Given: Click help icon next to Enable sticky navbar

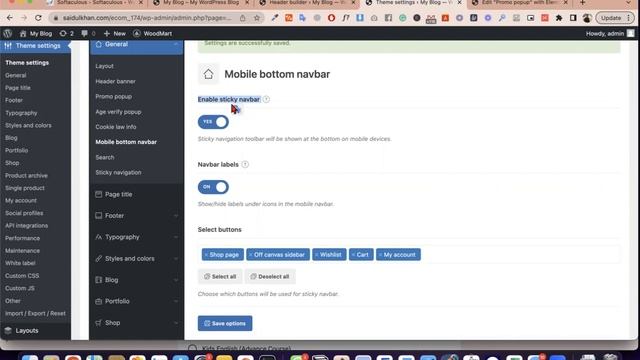Looking at the screenshot, I should click(266, 99).
